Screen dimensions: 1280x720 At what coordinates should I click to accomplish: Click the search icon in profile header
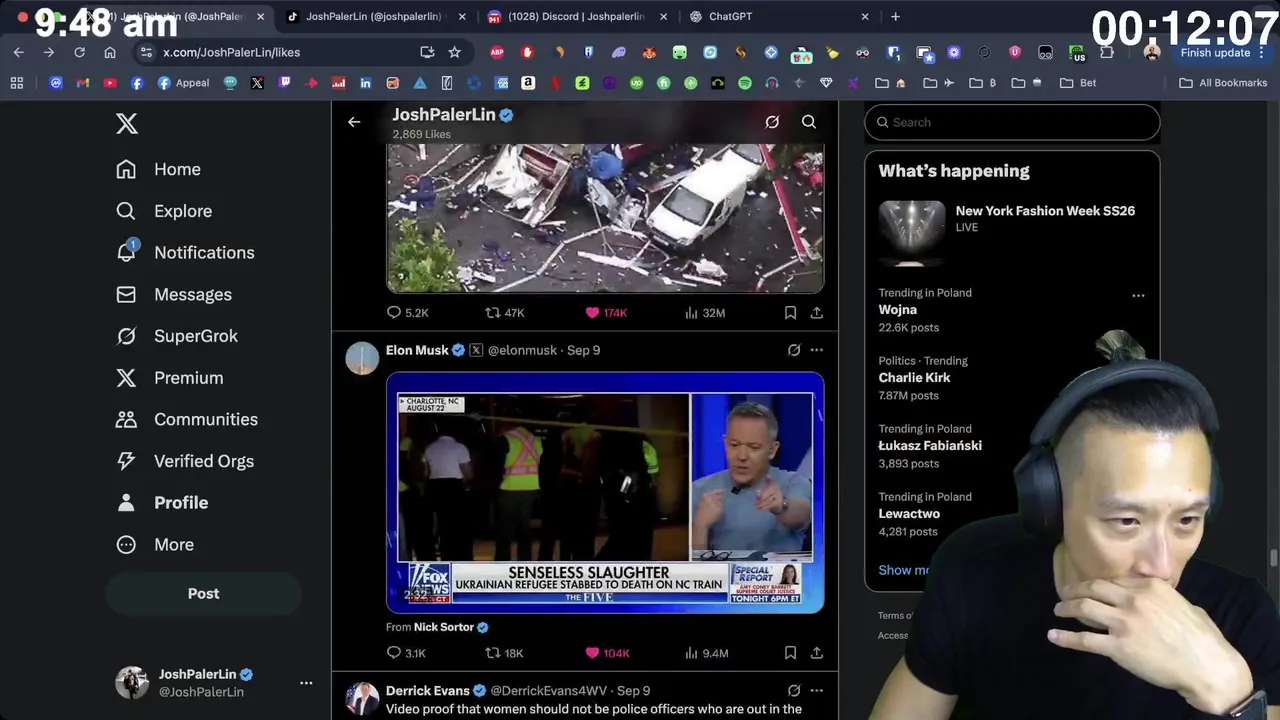809,122
